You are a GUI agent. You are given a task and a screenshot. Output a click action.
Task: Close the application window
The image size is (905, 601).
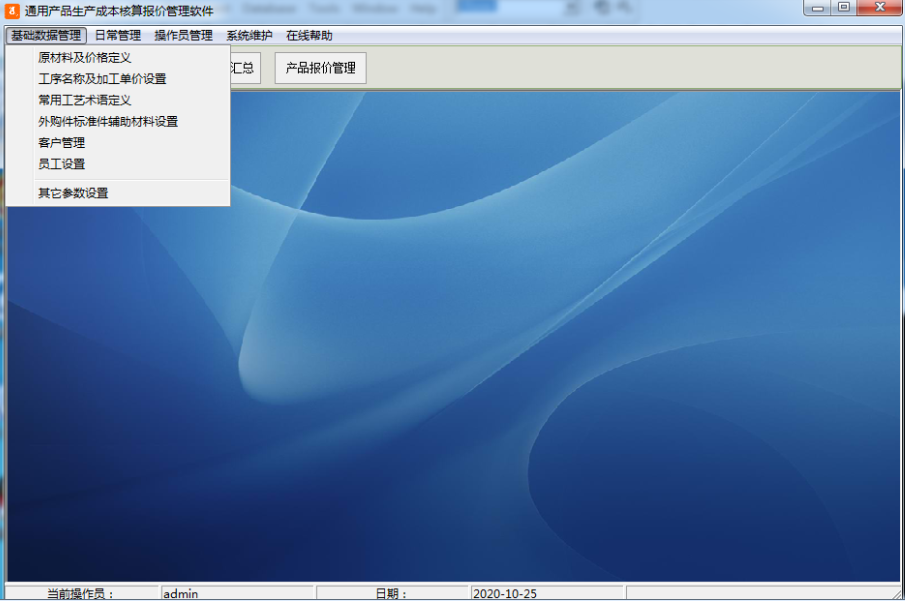880,8
